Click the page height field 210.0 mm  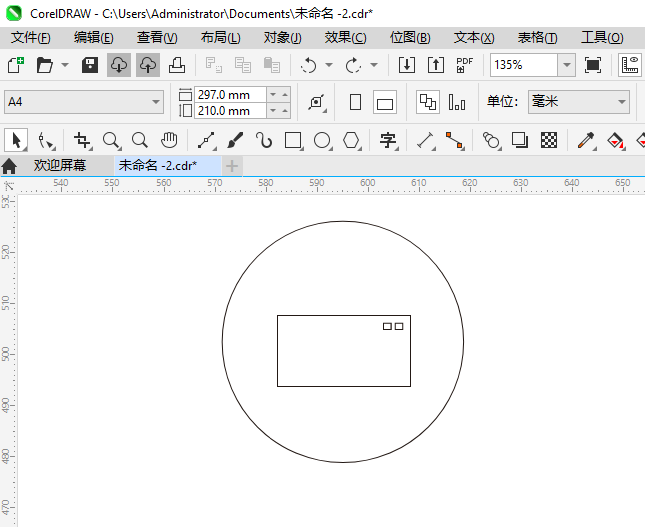(x=230, y=111)
